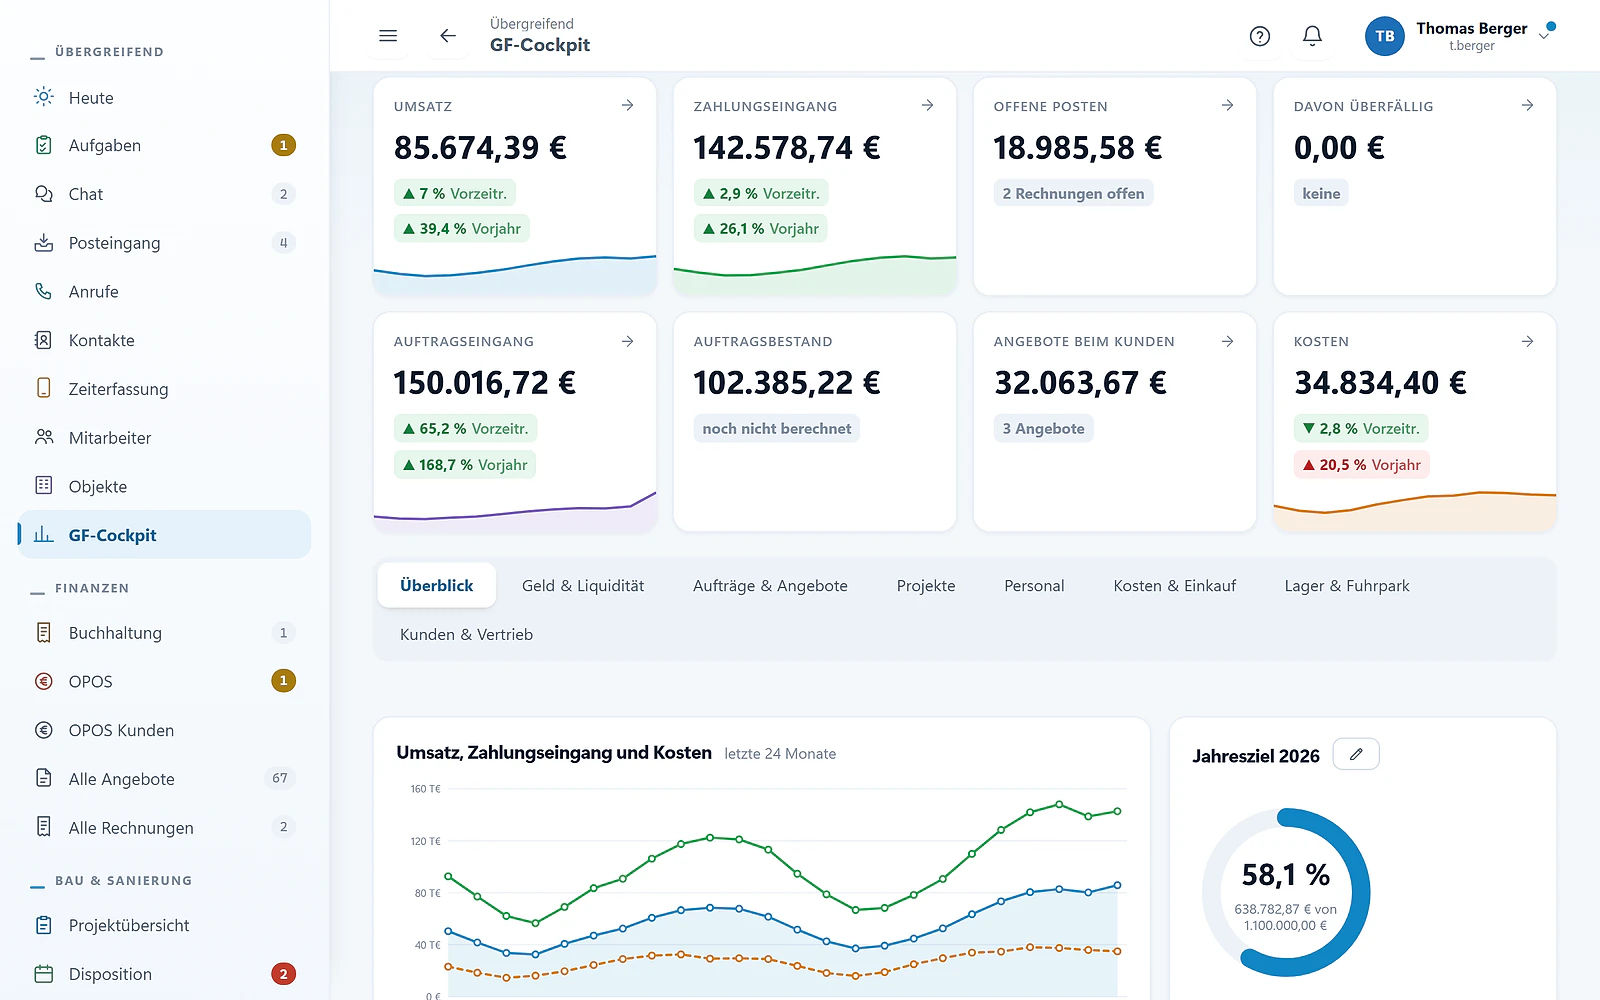Open Kosten card arrow
The image size is (1600, 1000).
tap(1527, 341)
